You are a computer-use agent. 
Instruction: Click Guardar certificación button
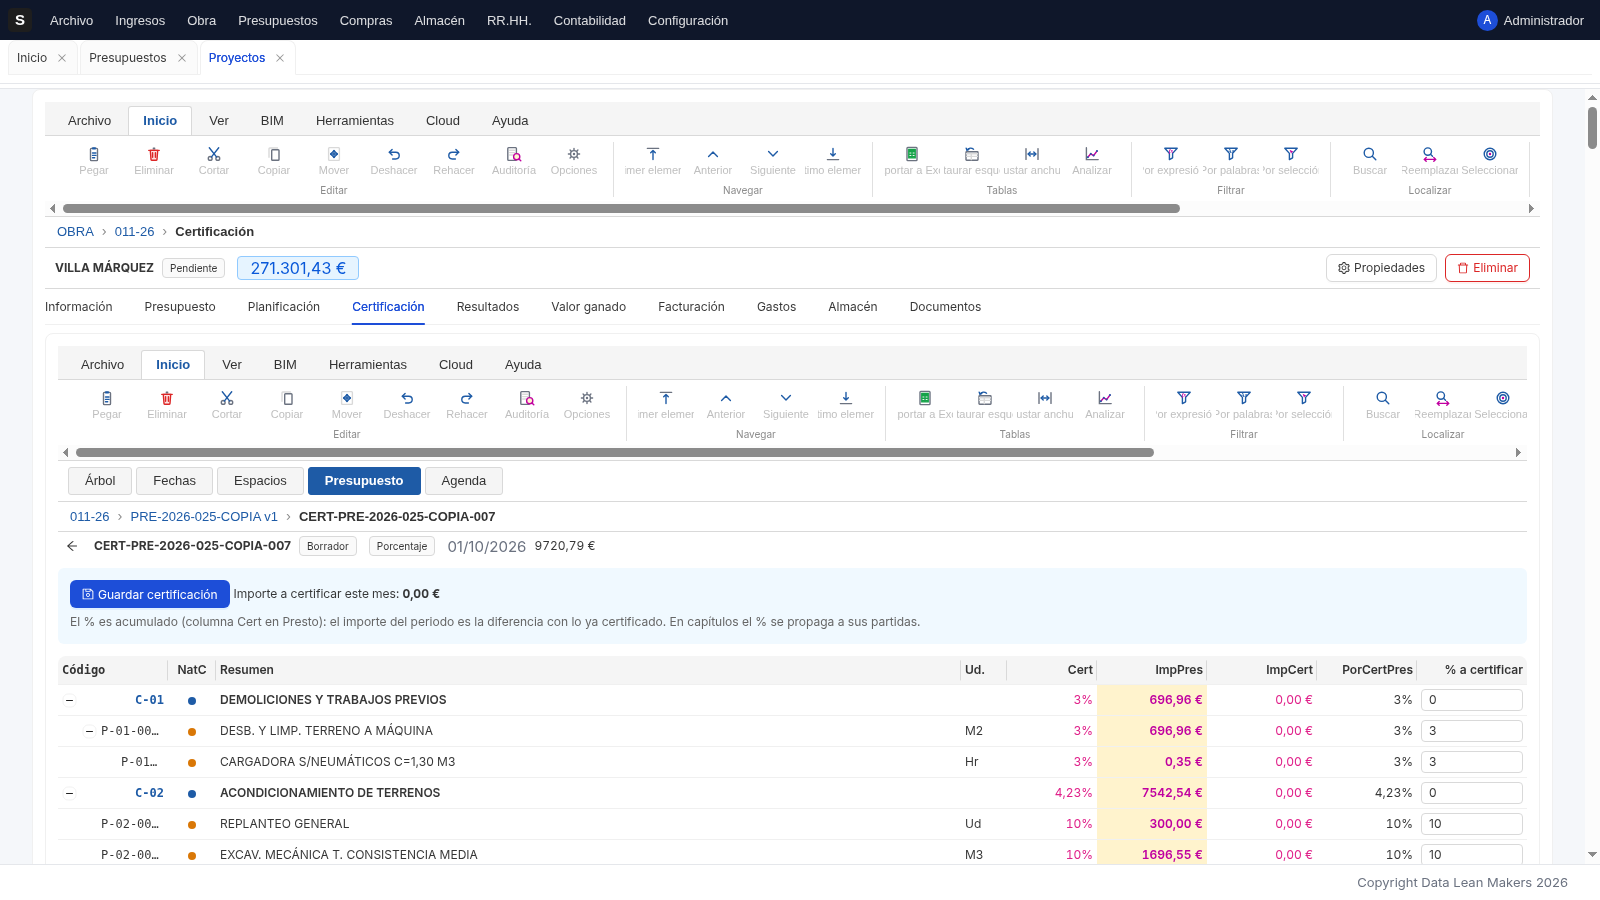click(150, 594)
